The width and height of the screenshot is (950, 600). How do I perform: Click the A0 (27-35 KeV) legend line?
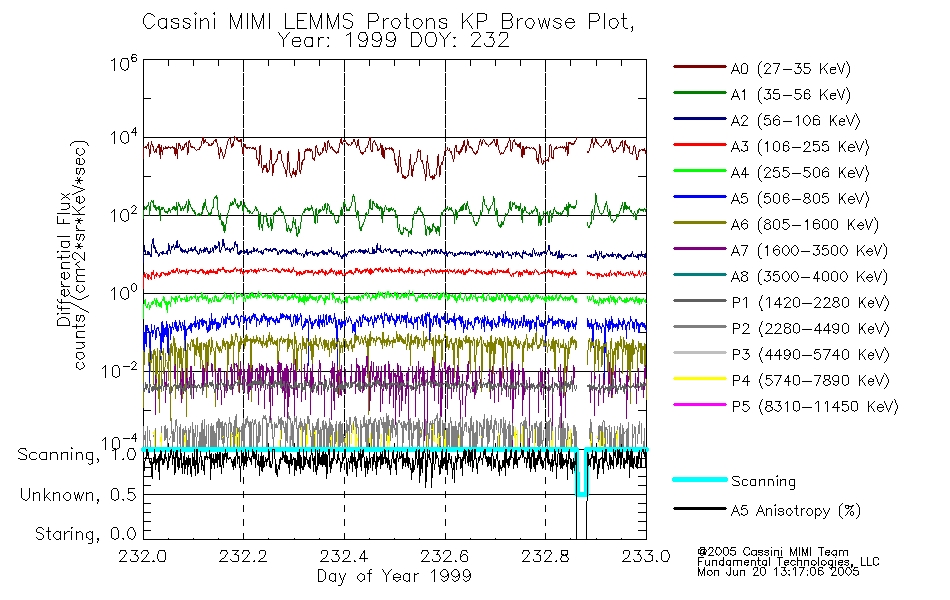(699, 67)
